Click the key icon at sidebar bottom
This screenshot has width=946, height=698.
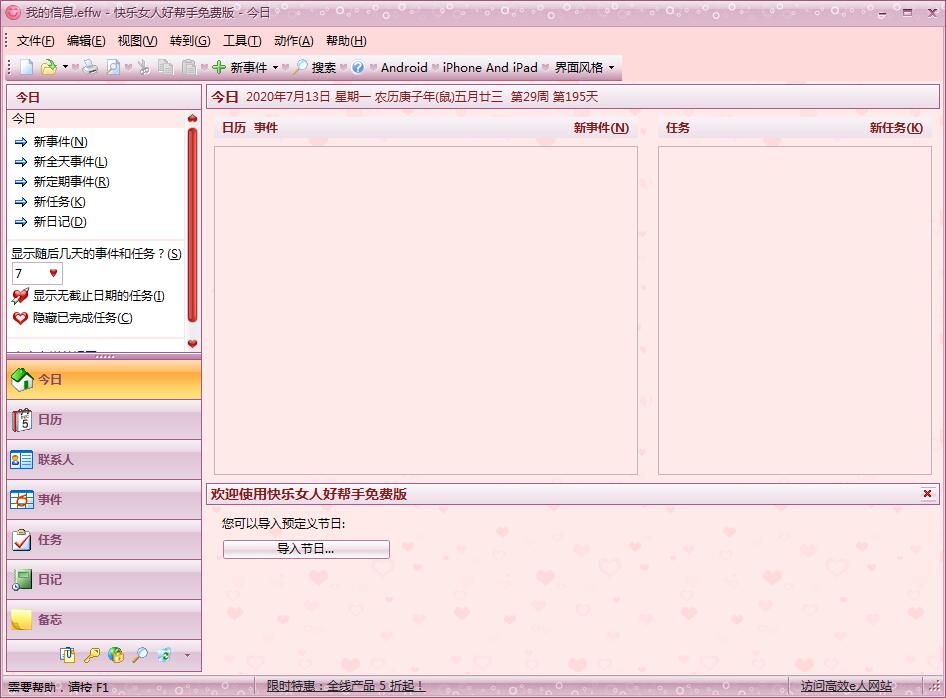click(x=94, y=655)
